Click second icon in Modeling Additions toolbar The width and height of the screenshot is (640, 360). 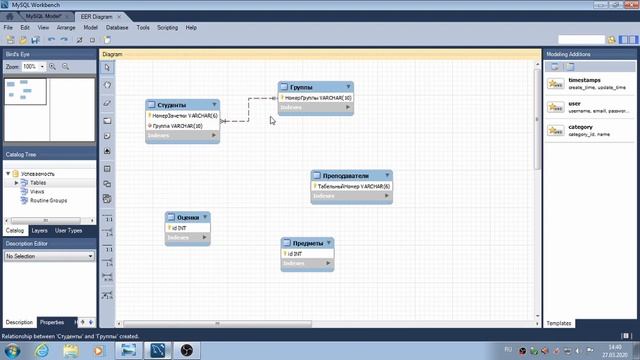click(570, 67)
